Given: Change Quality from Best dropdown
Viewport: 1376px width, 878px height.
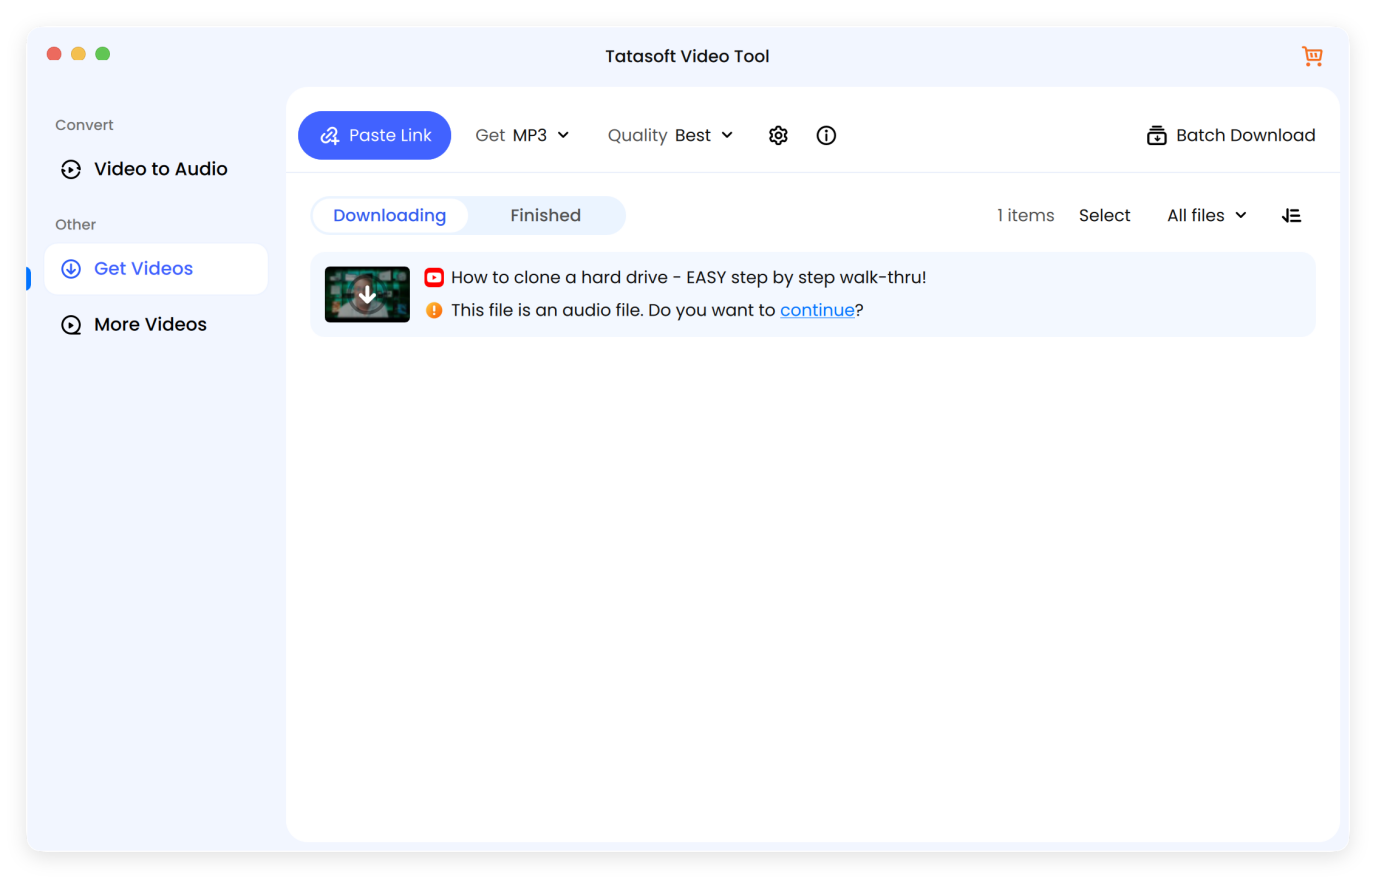Looking at the screenshot, I should [x=670, y=135].
